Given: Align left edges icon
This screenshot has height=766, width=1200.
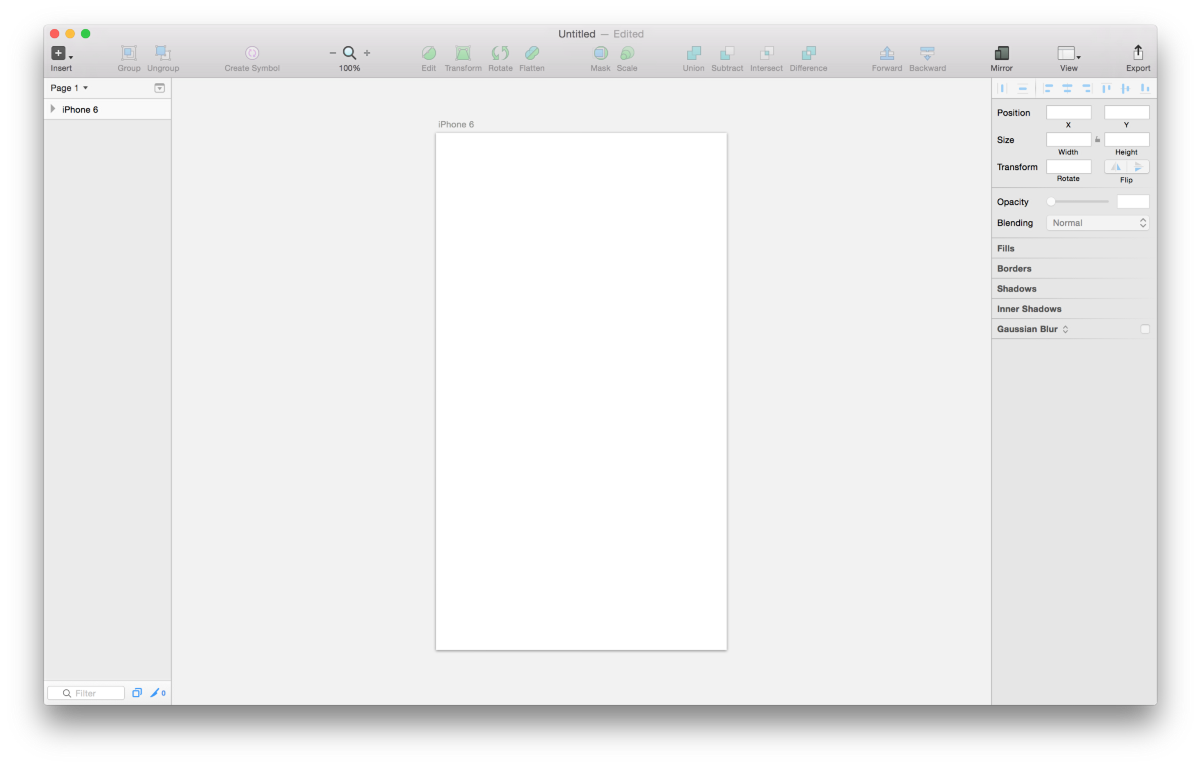Looking at the screenshot, I should coord(1049,88).
